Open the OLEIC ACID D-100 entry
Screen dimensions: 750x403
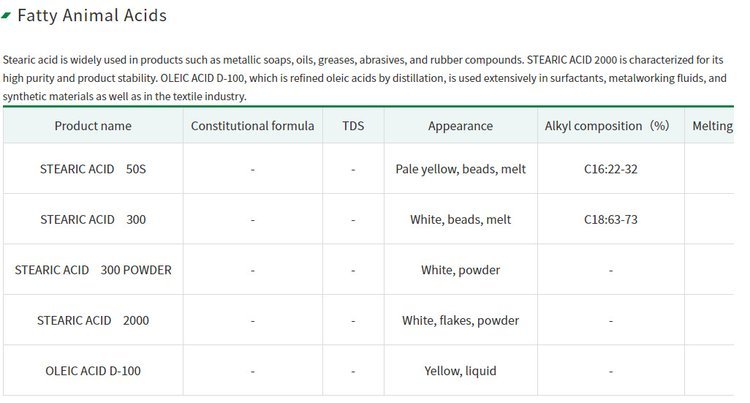pyautogui.click(x=93, y=371)
